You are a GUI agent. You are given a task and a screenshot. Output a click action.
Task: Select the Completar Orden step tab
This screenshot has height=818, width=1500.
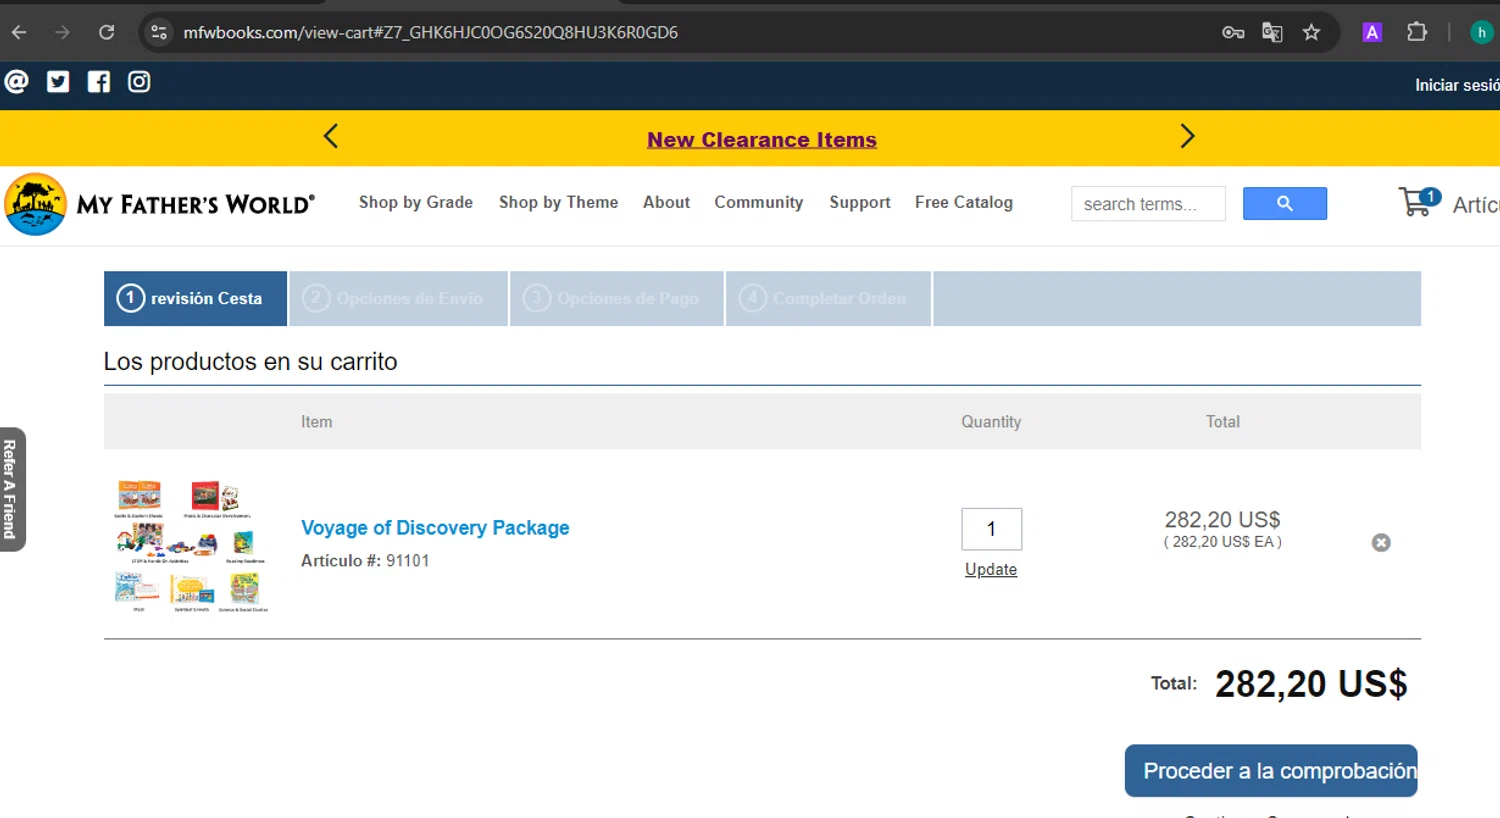pos(829,298)
